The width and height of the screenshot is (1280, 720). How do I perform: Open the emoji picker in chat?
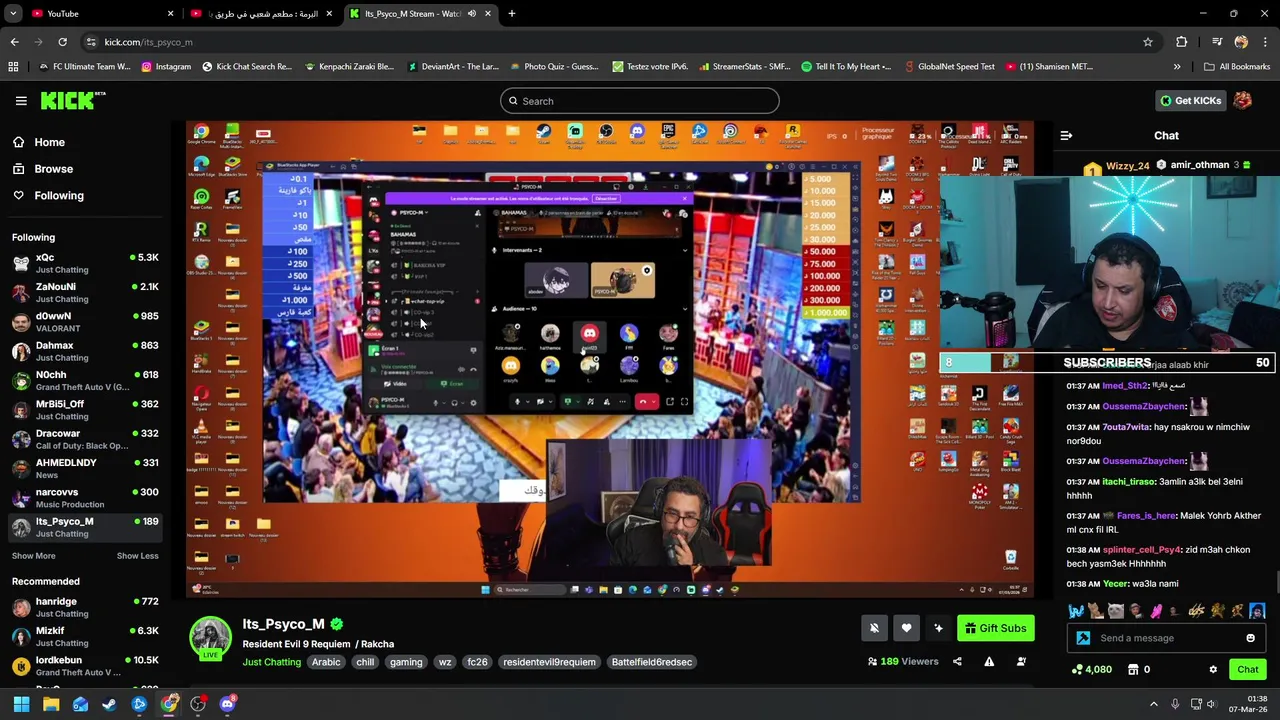tap(1250, 638)
